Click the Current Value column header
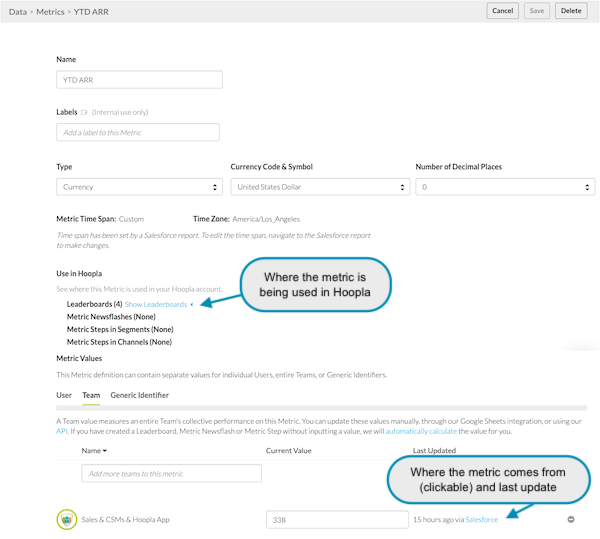Screen dimensions: 600x539 (289, 451)
